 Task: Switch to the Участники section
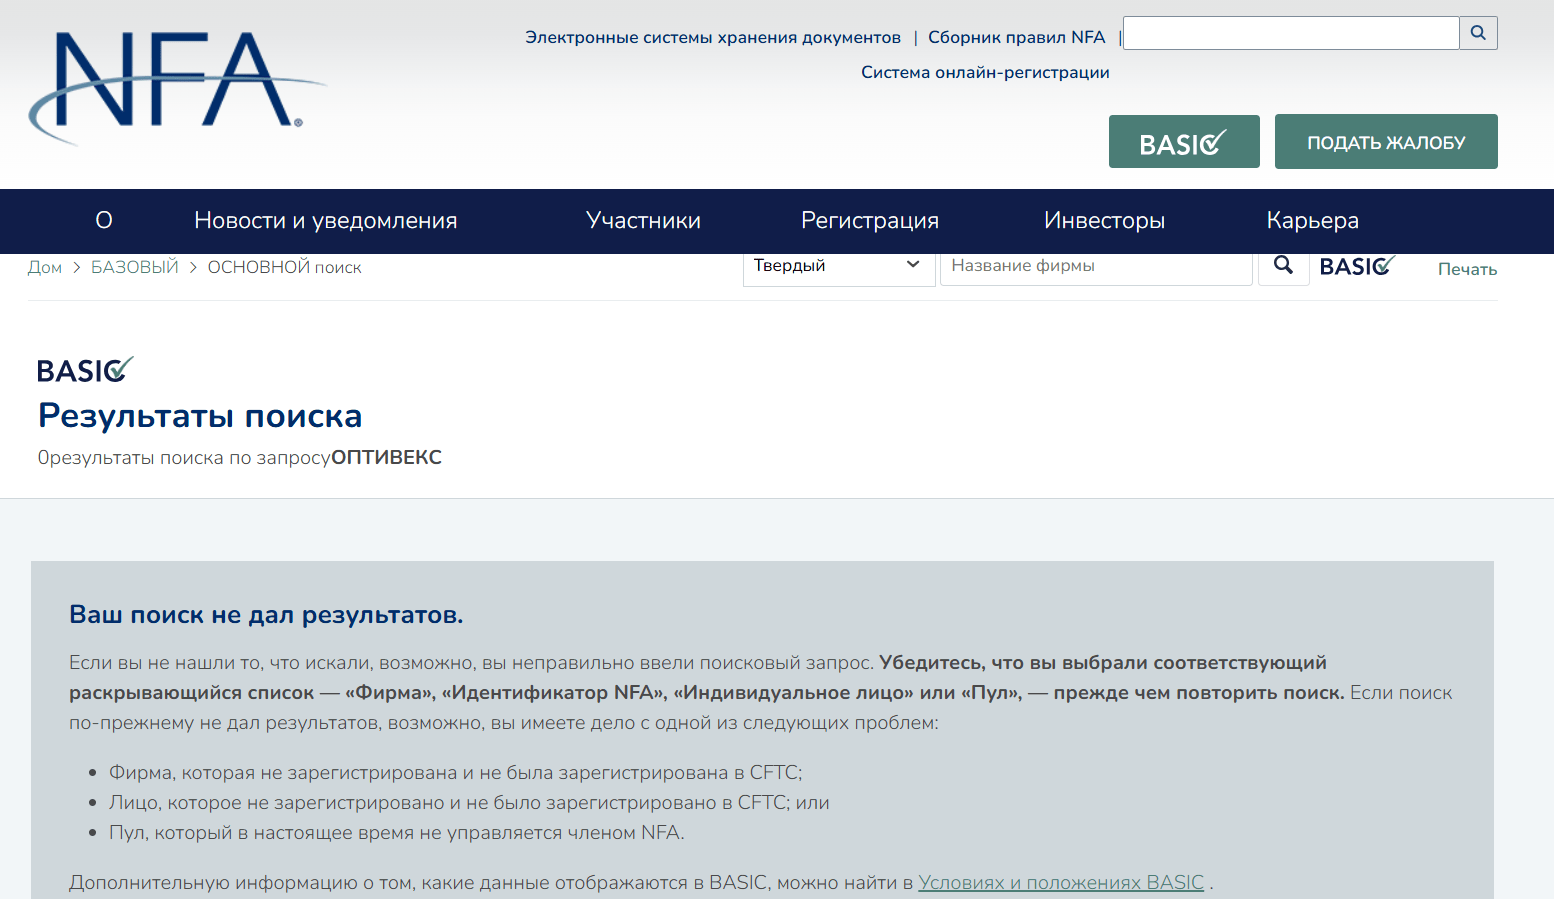(x=643, y=220)
